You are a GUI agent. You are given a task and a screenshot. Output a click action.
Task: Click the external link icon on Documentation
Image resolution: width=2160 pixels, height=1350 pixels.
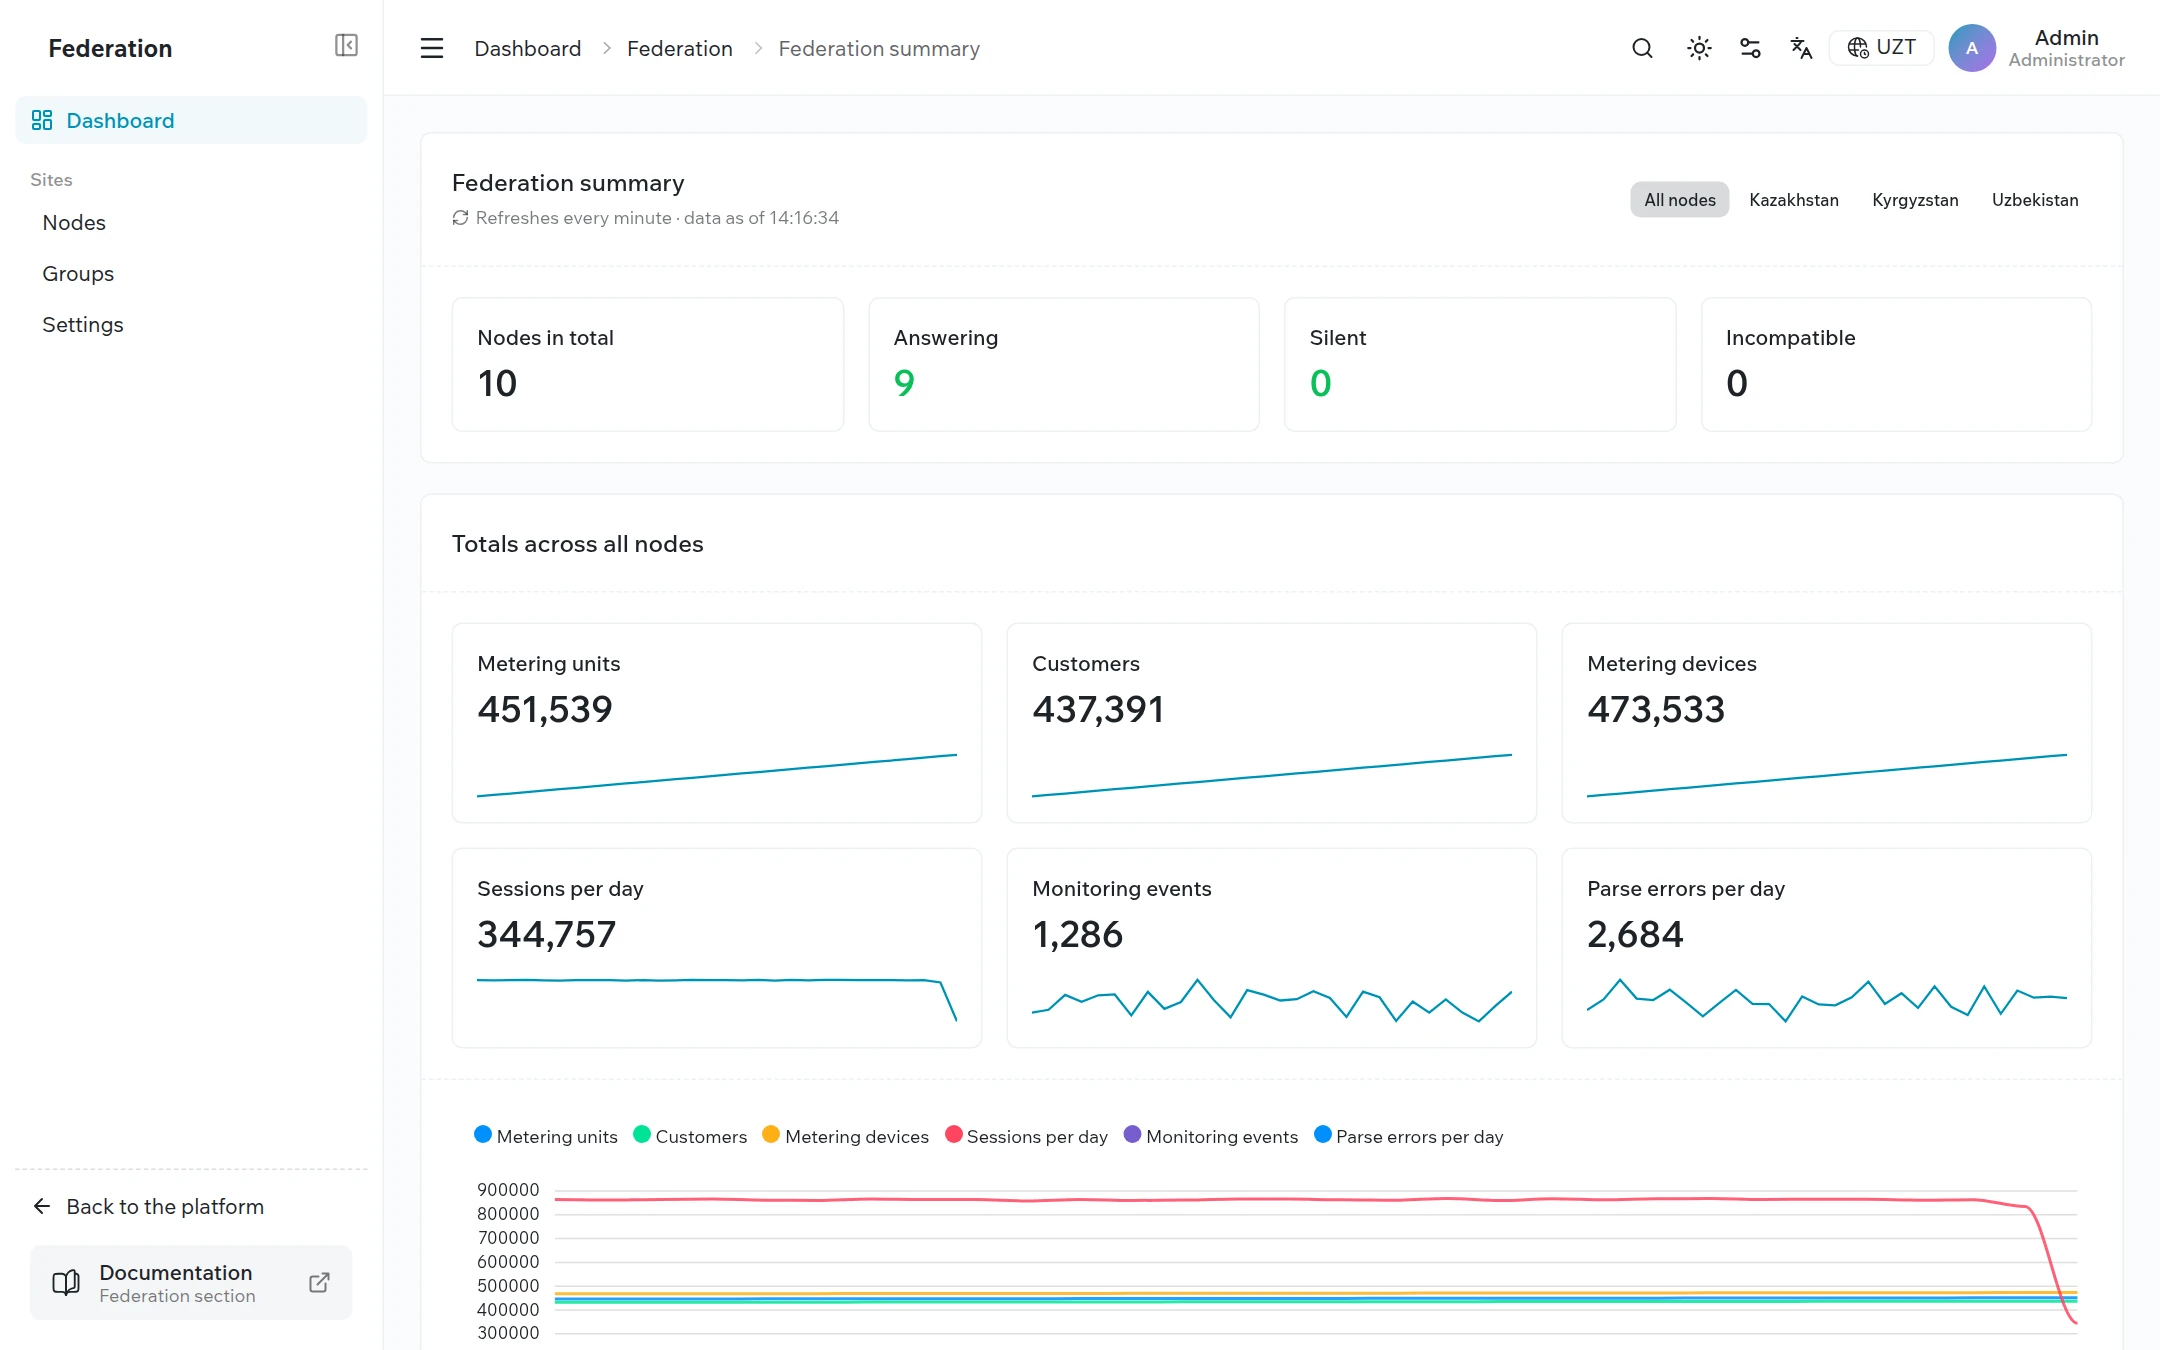pyautogui.click(x=319, y=1283)
